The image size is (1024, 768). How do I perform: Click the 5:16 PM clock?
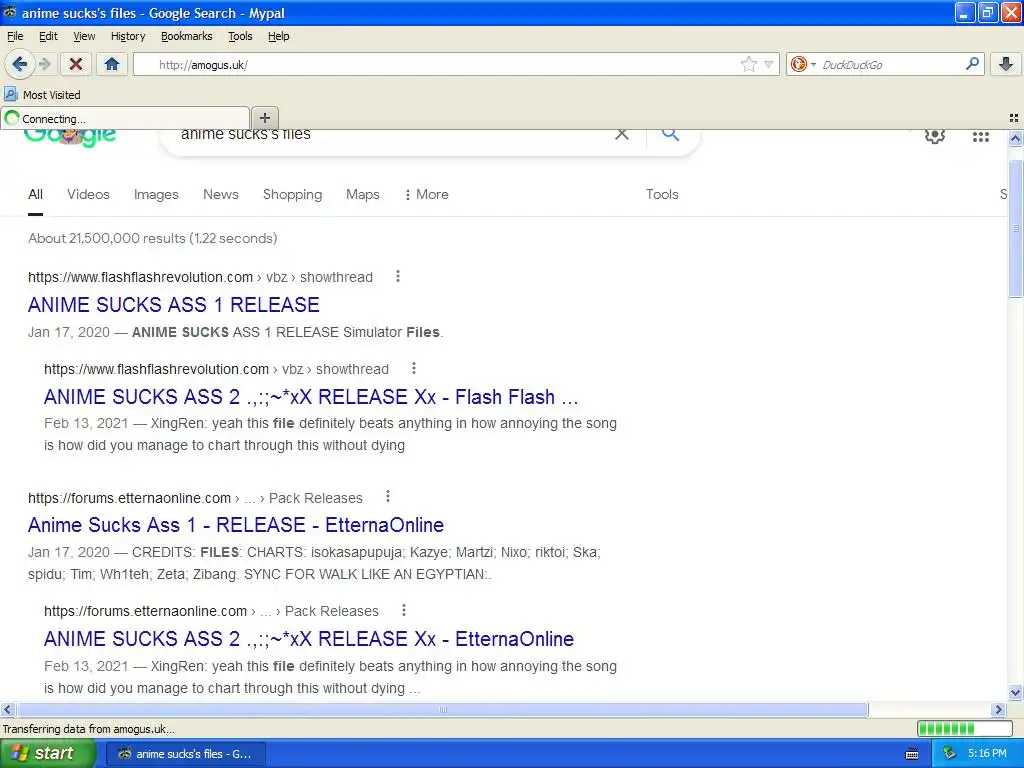(x=987, y=754)
